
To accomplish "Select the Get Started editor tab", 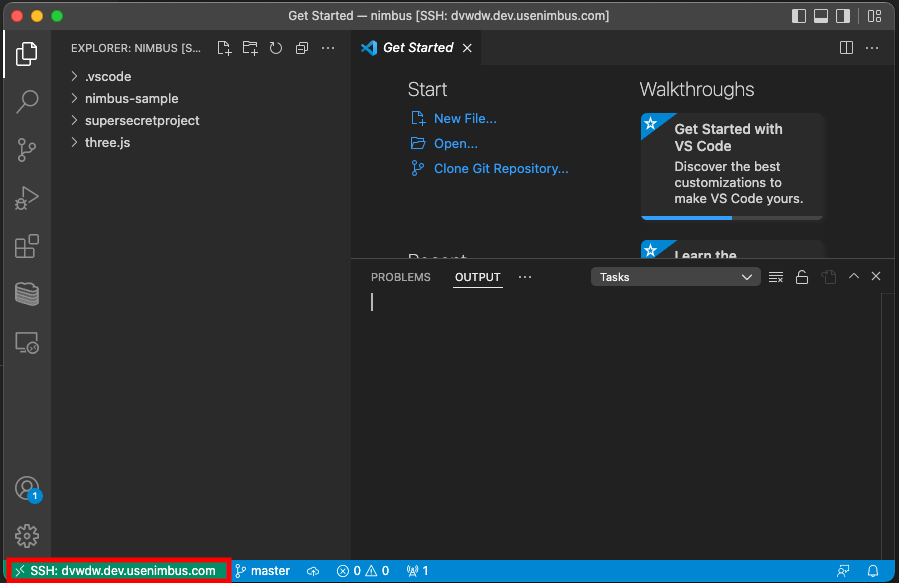I will pyautogui.click(x=417, y=48).
